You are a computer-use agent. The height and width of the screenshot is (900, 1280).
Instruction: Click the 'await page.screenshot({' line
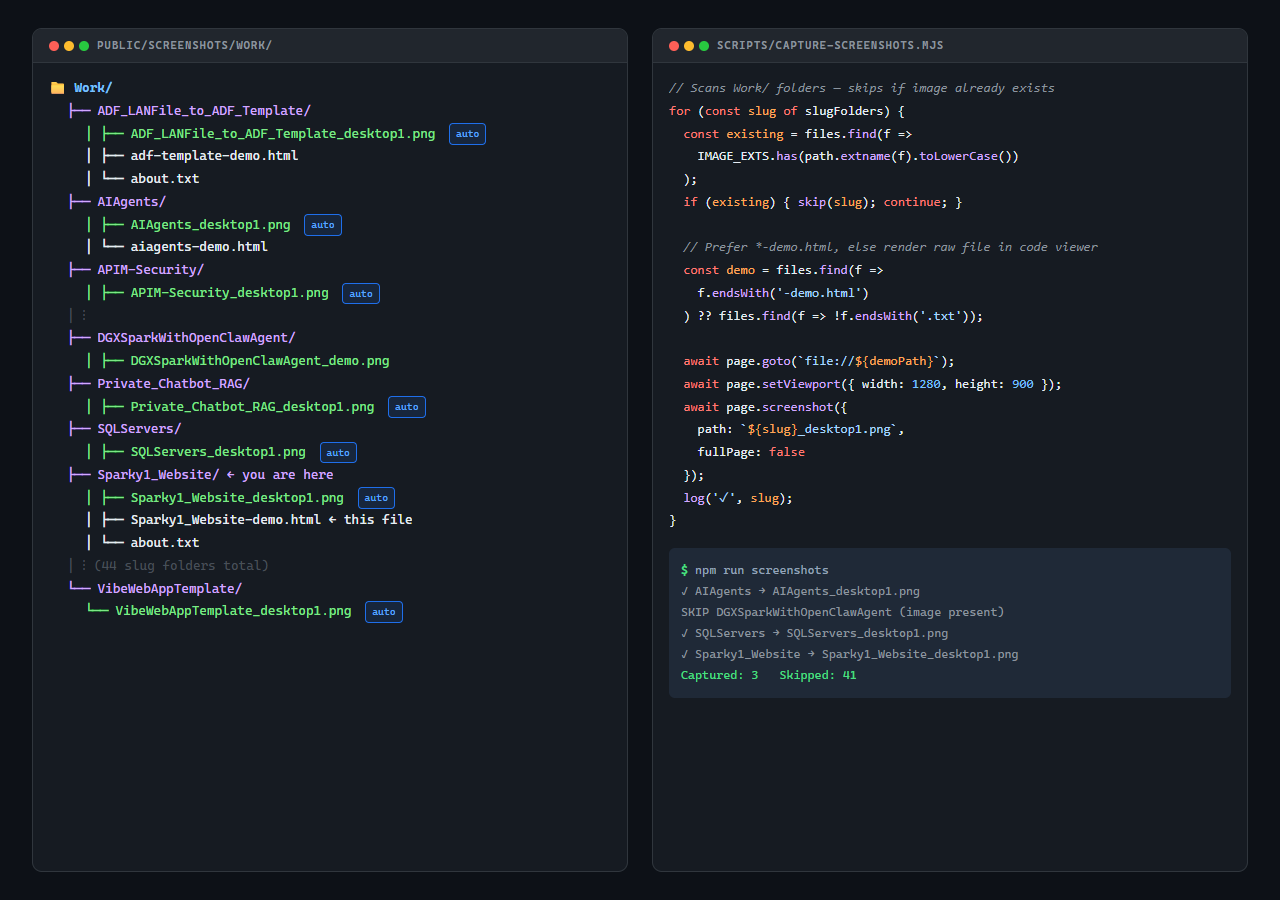765,407
